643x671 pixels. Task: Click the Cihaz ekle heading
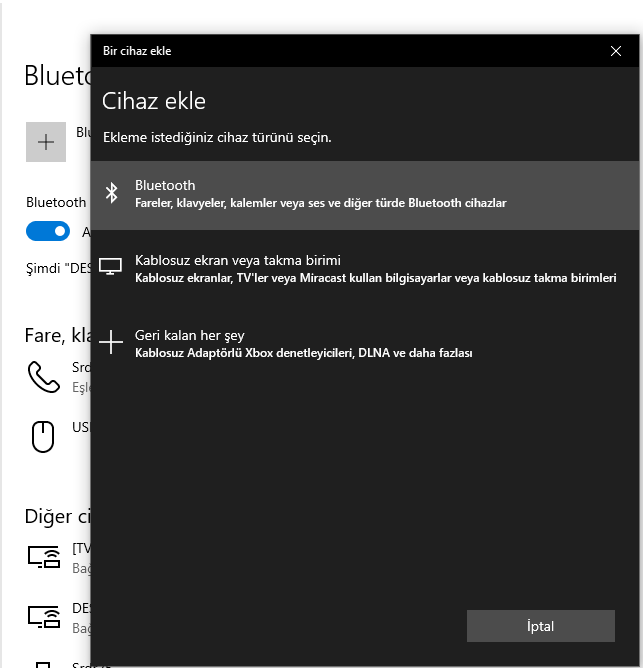[155, 101]
